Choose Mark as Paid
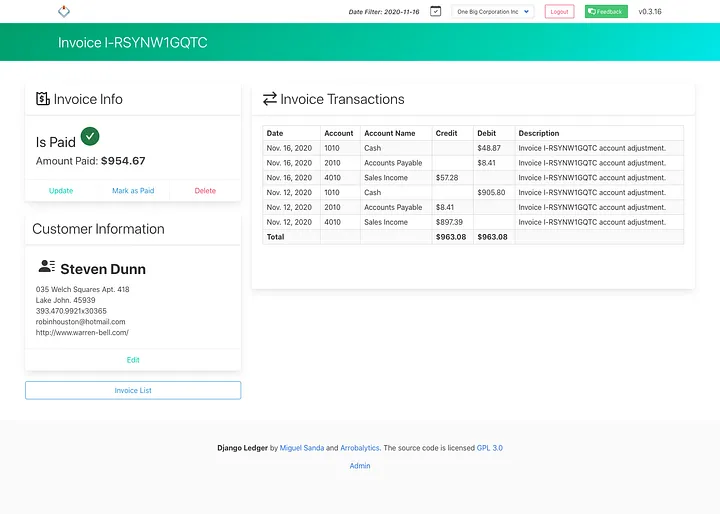 (x=133, y=191)
